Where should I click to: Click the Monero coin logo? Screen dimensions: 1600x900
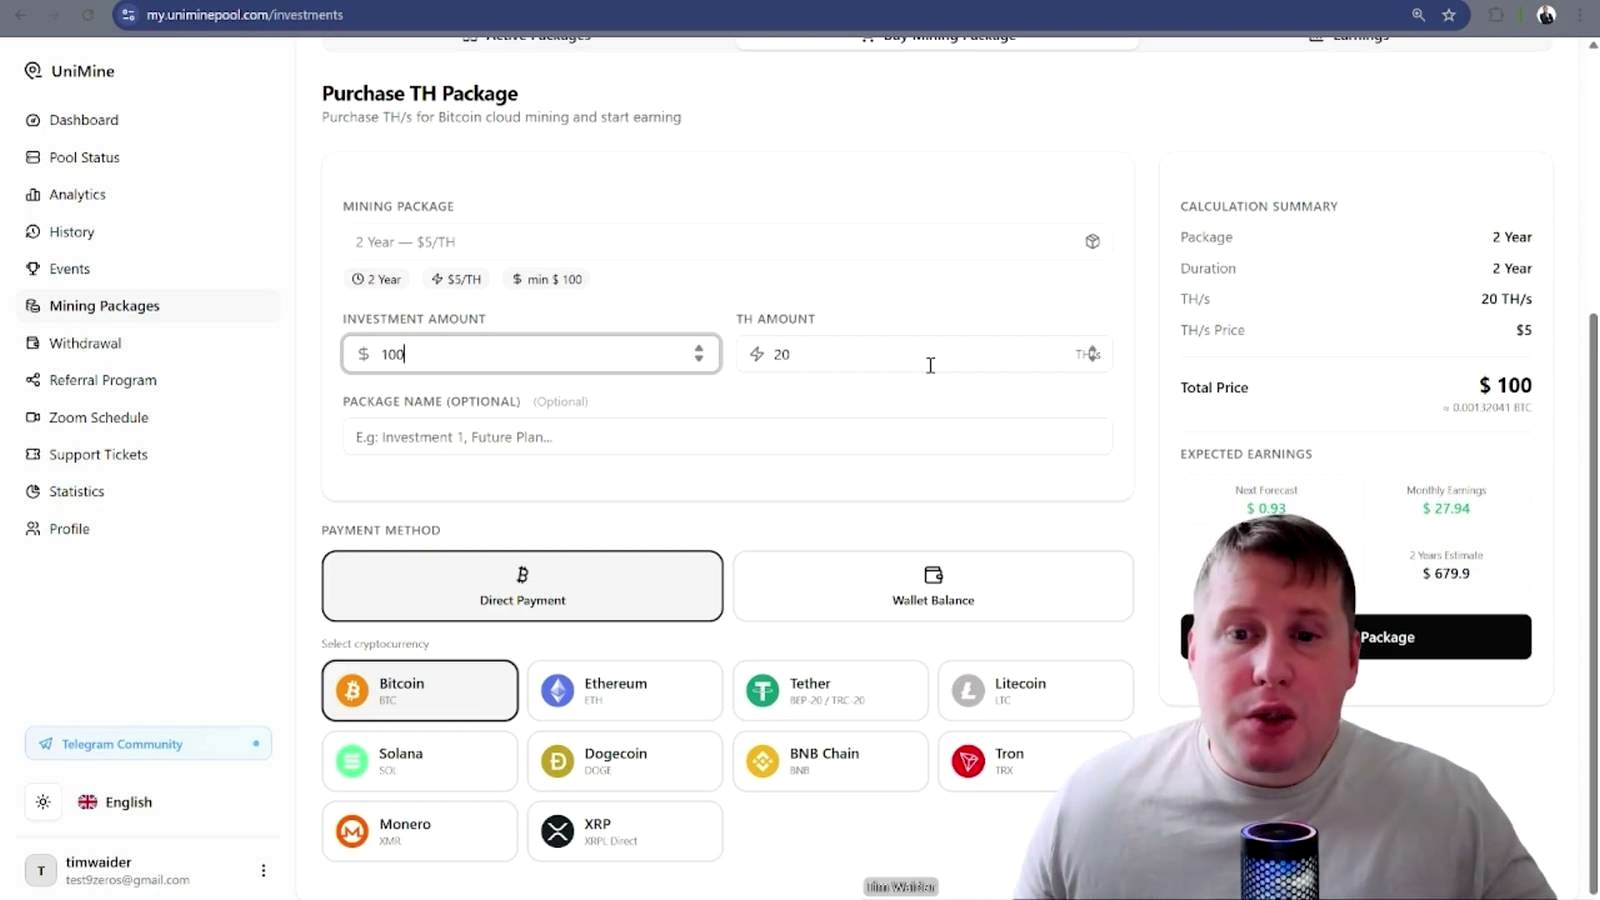(352, 831)
